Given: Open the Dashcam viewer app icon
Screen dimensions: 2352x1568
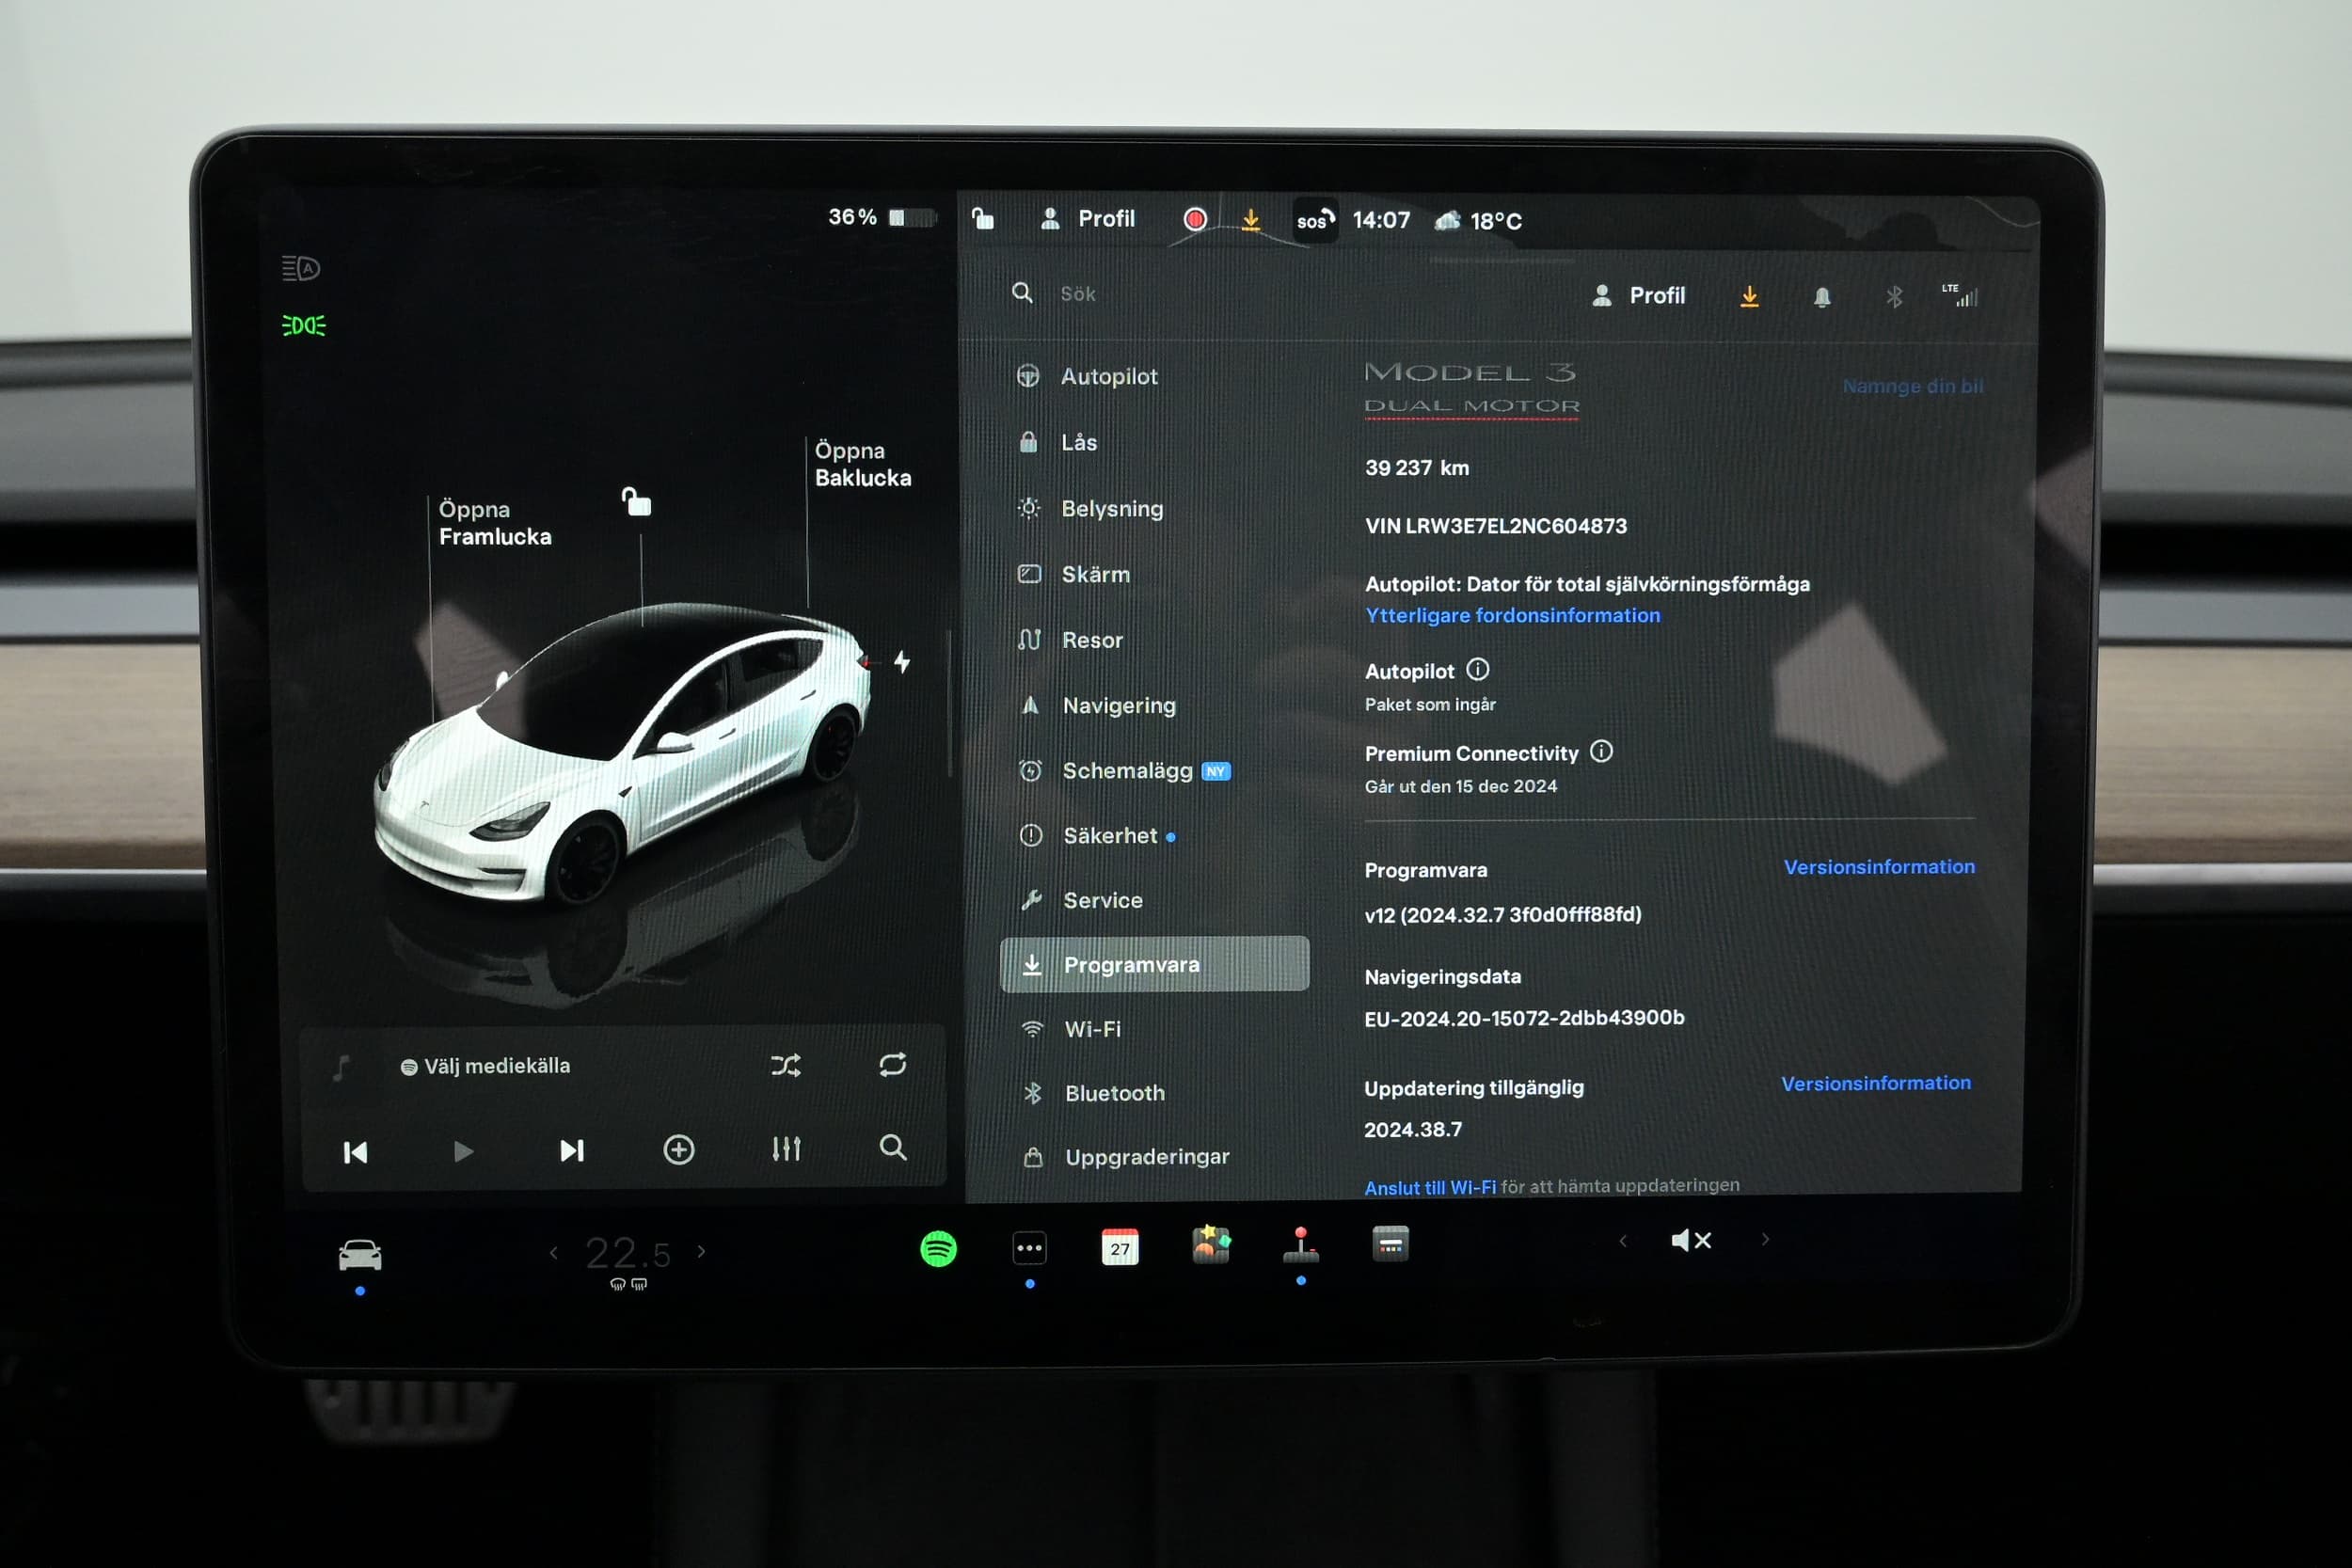Looking at the screenshot, I should point(1390,1244).
